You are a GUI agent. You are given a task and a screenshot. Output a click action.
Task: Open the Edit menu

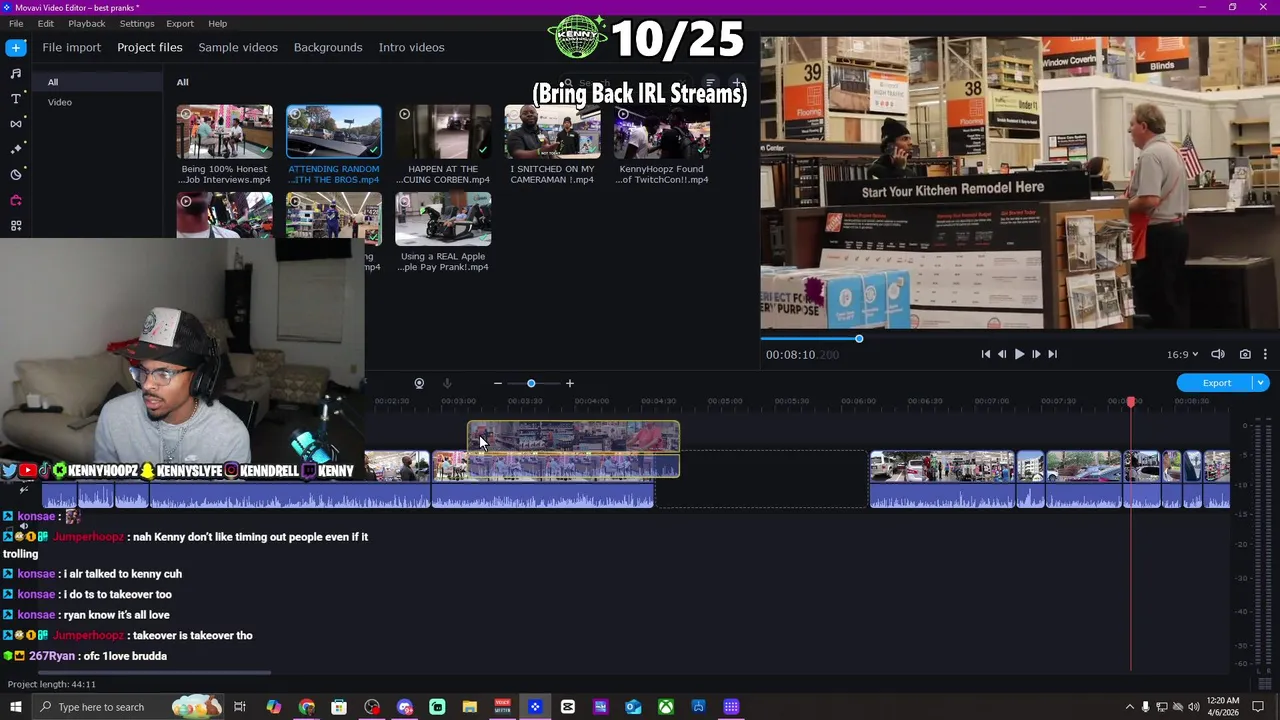(x=46, y=23)
